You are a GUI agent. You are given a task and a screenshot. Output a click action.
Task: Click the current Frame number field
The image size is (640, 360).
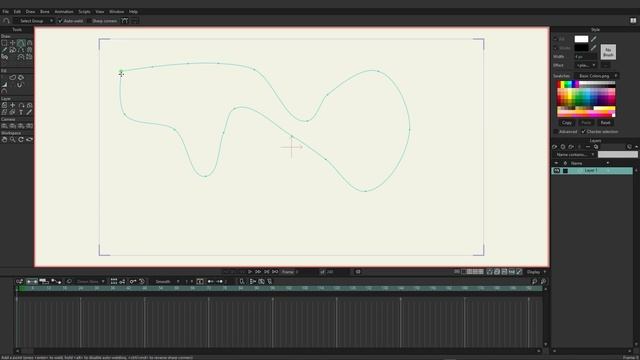(x=307, y=272)
